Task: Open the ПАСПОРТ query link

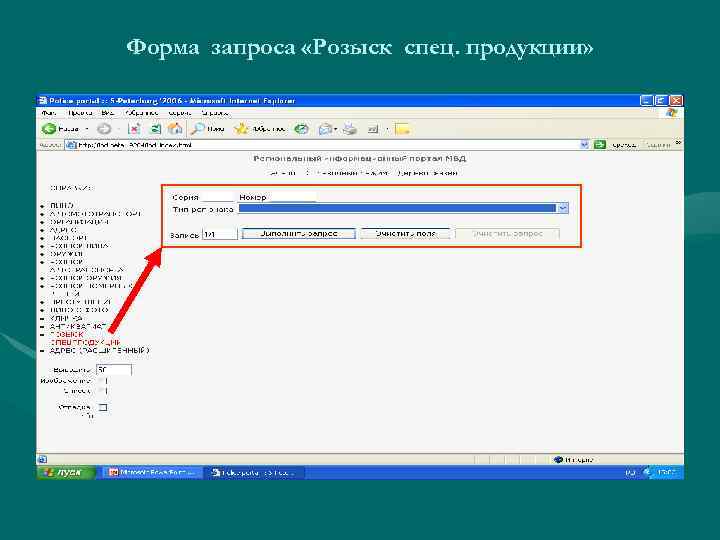Action: click(68, 238)
